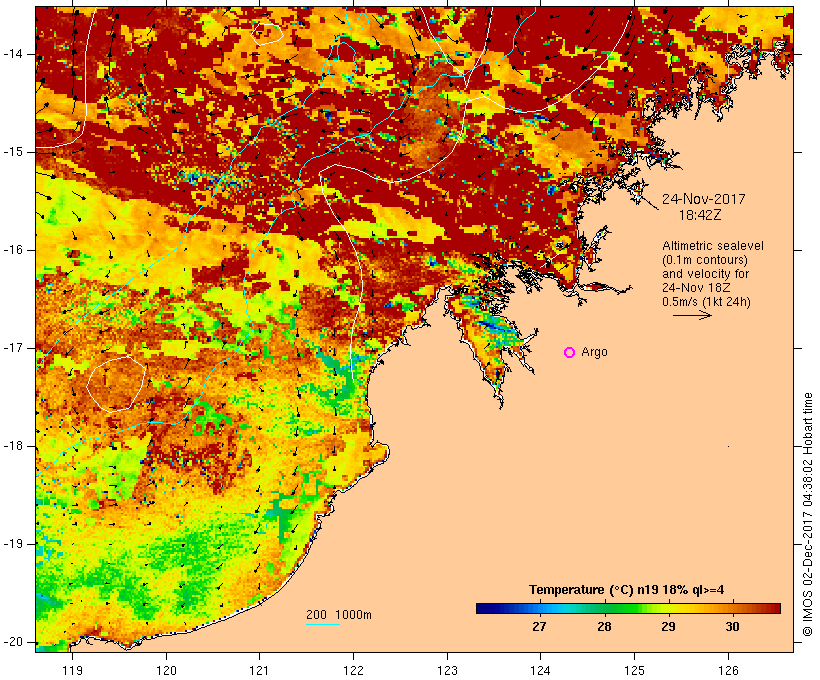This screenshot has height=680, width=820.
Task: Click latitude axis label '-17'
Action: point(13,348)
